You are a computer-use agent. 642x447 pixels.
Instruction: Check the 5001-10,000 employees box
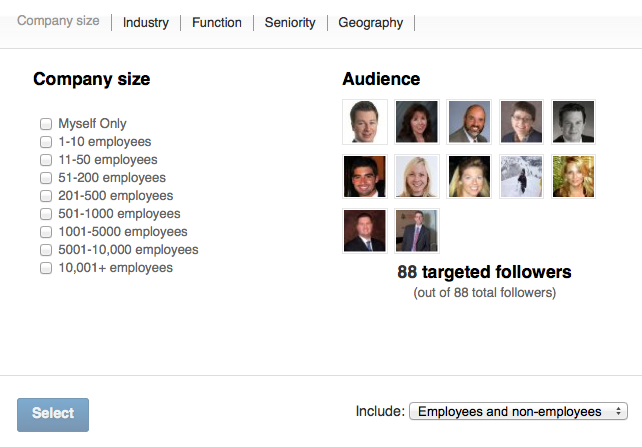coord(46,250)
